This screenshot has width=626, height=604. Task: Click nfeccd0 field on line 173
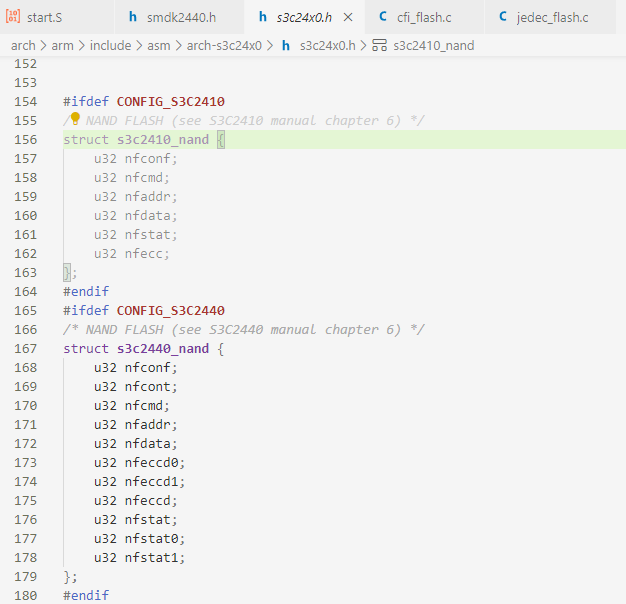pyautogui.click(x=151, y=462)
